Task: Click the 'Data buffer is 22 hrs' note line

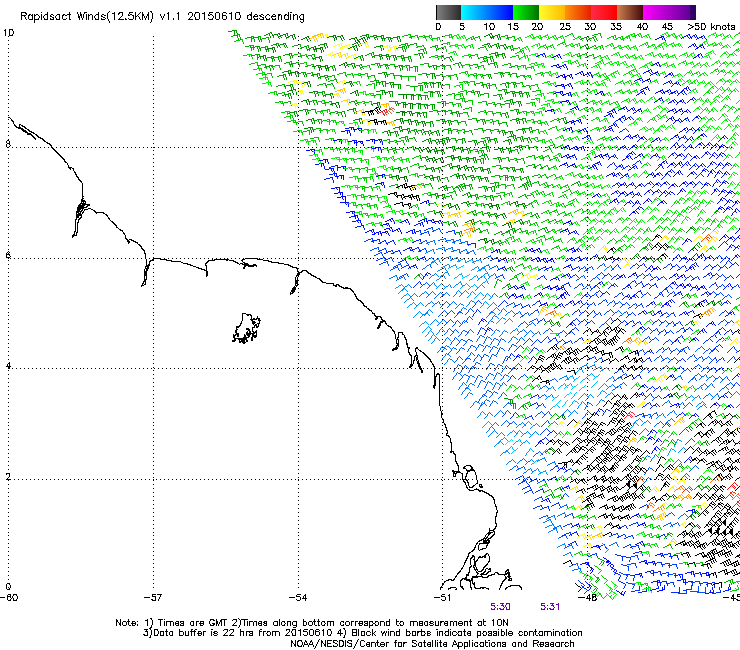Action: tap(362, 633)
